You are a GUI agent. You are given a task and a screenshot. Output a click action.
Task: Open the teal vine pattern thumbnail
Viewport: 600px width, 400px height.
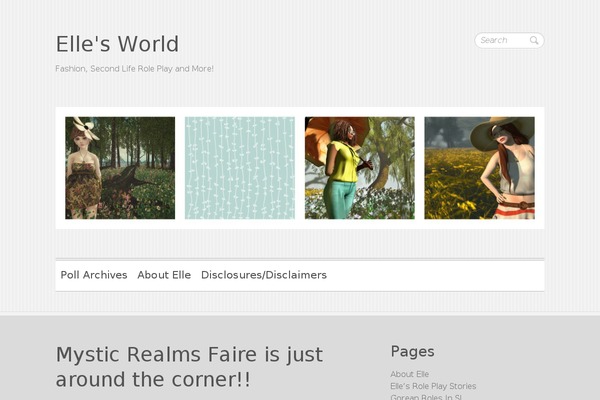pyautogui.click(x=240, y=168)
